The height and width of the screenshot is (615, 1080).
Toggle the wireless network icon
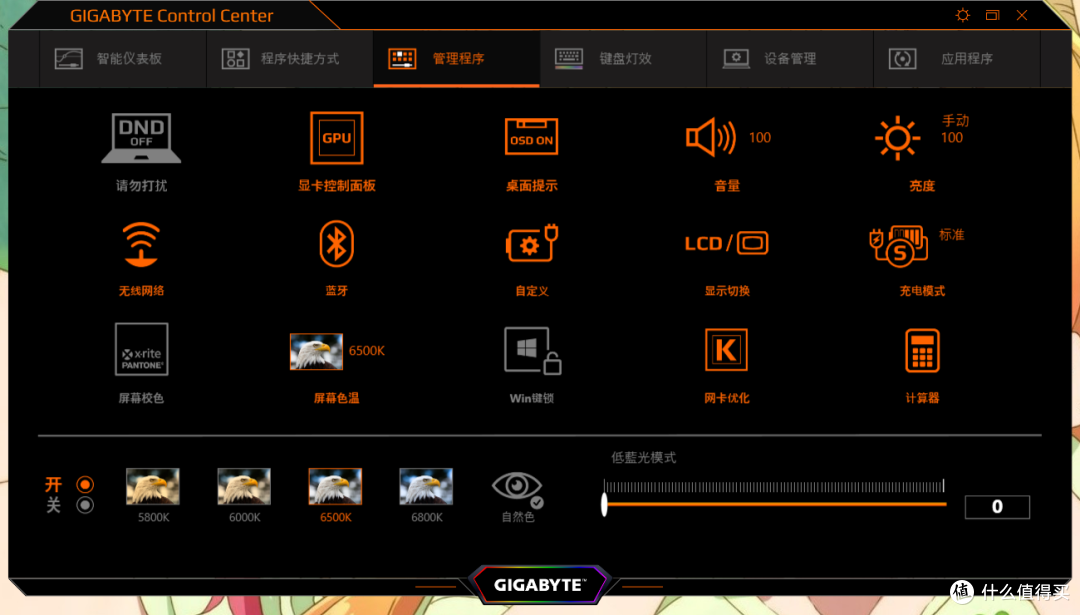coord(141,244)
